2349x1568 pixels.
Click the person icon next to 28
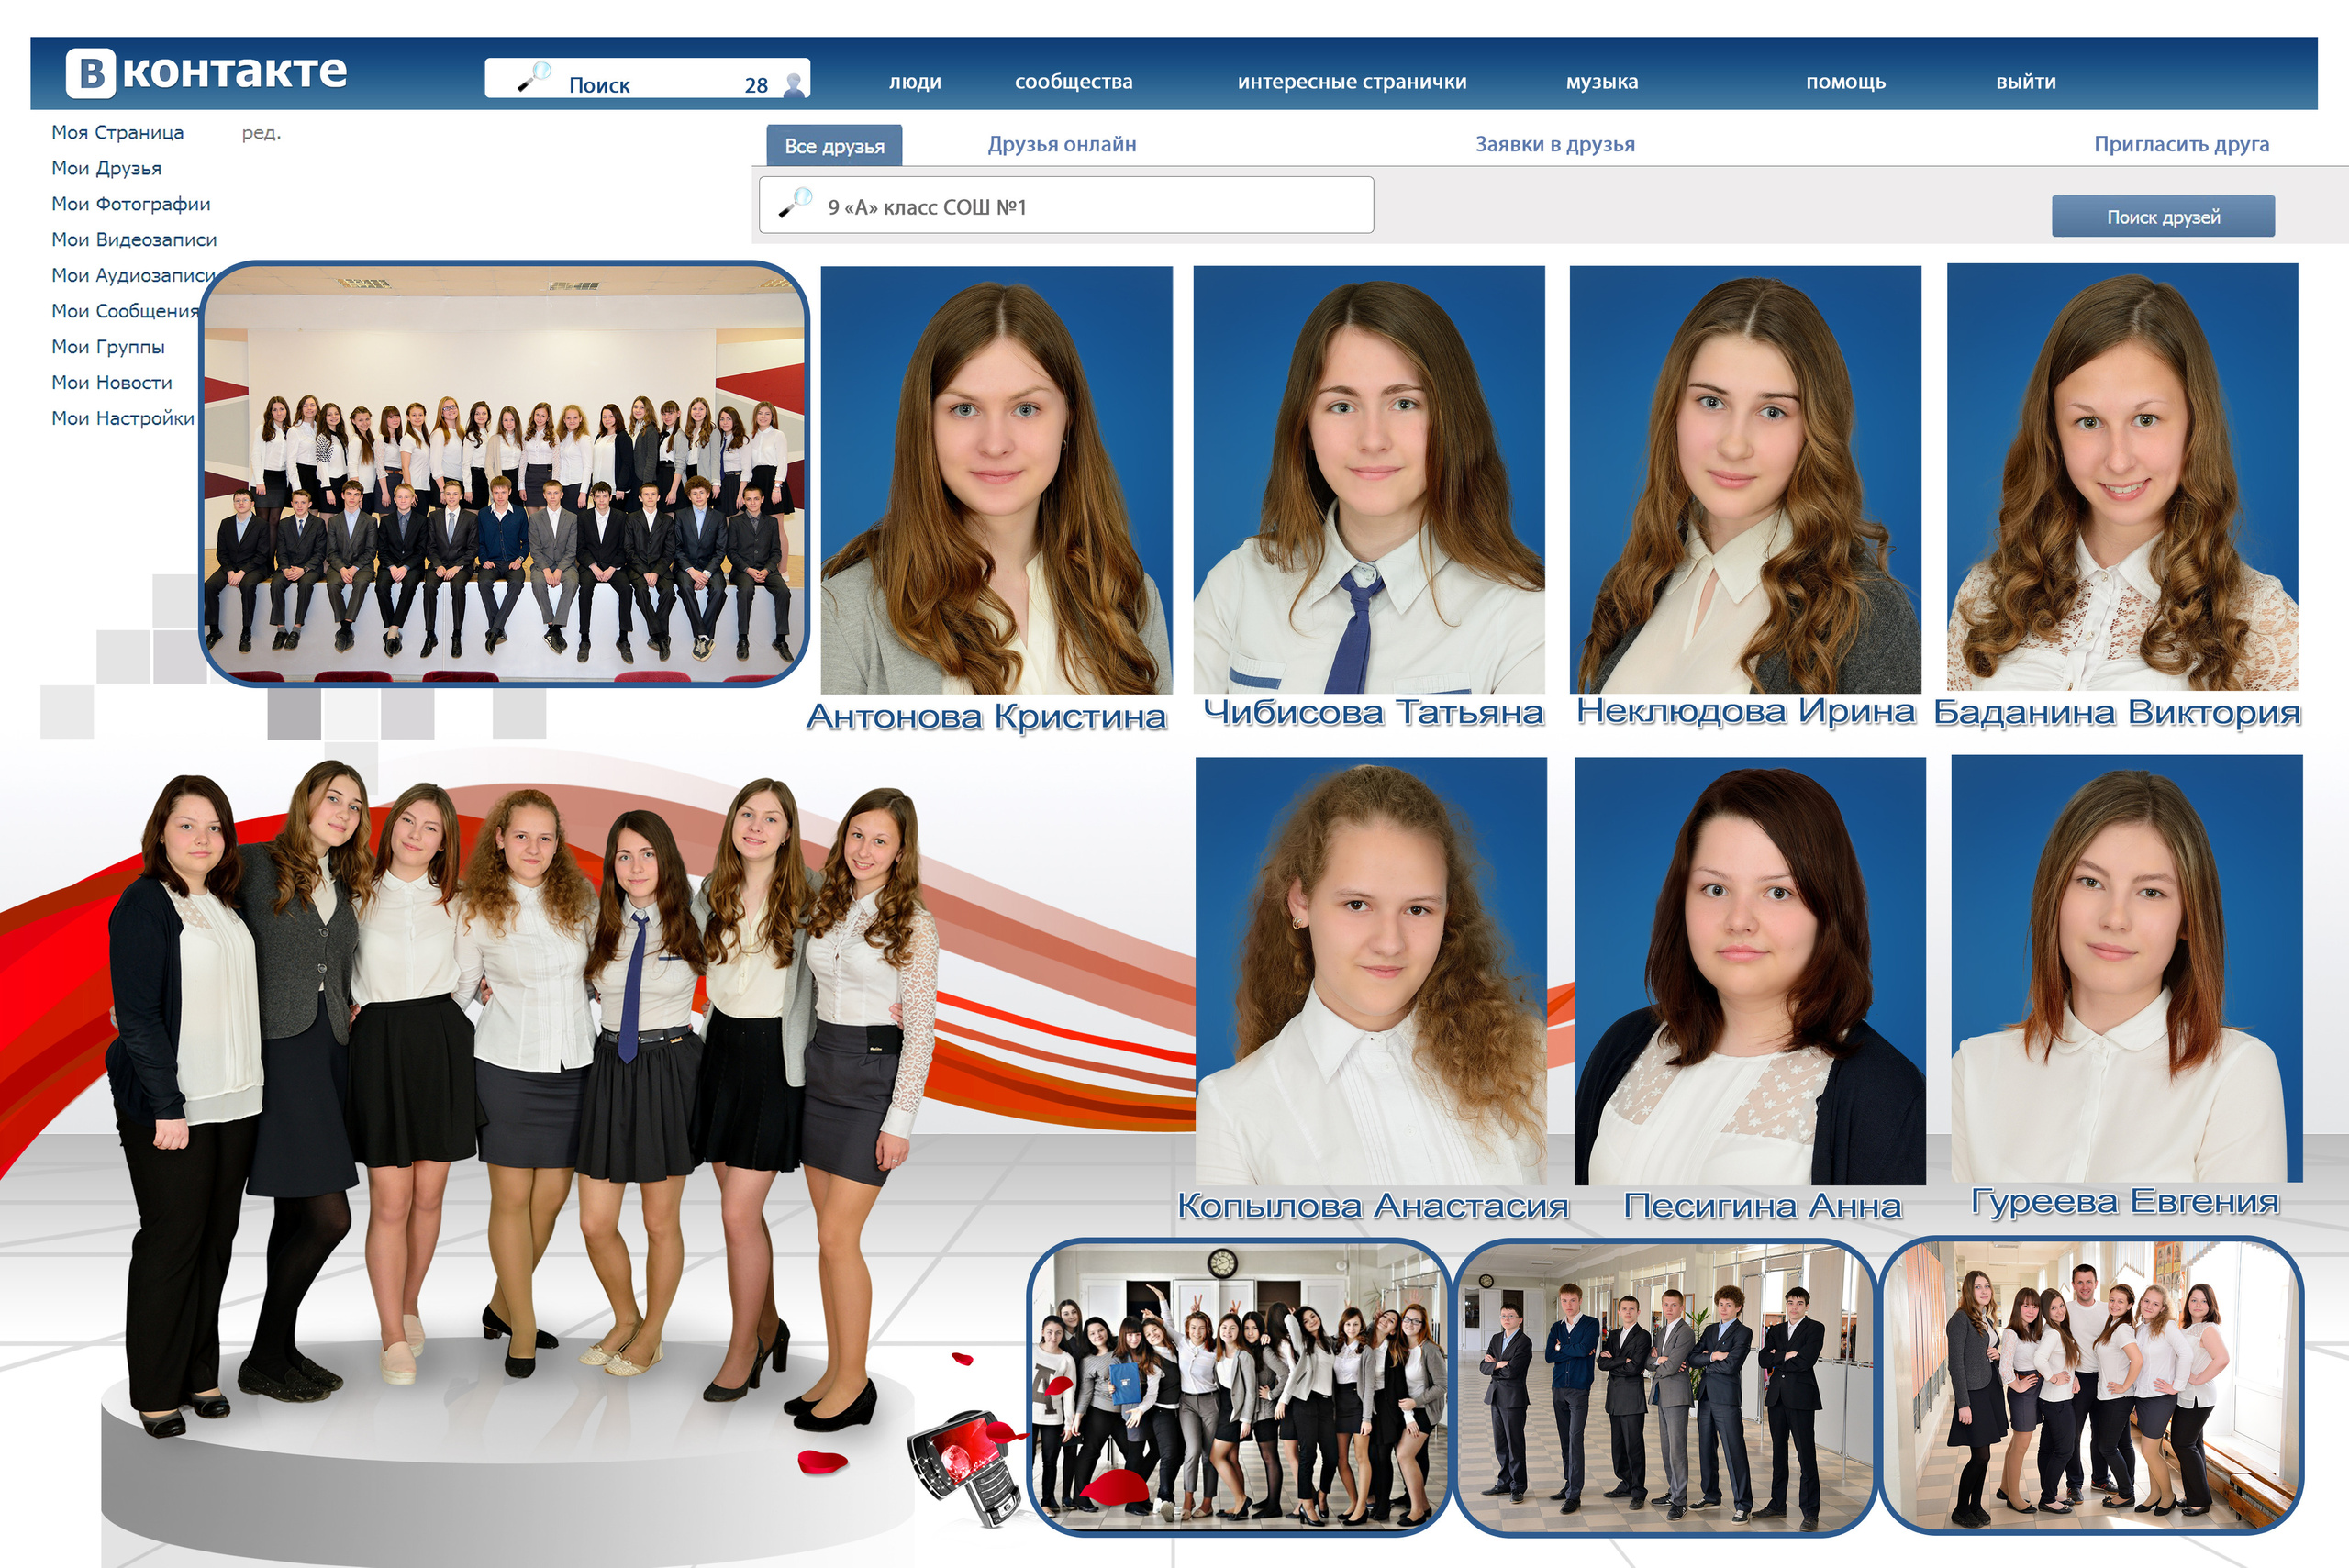pyautogui.click(x=795, y=84)
